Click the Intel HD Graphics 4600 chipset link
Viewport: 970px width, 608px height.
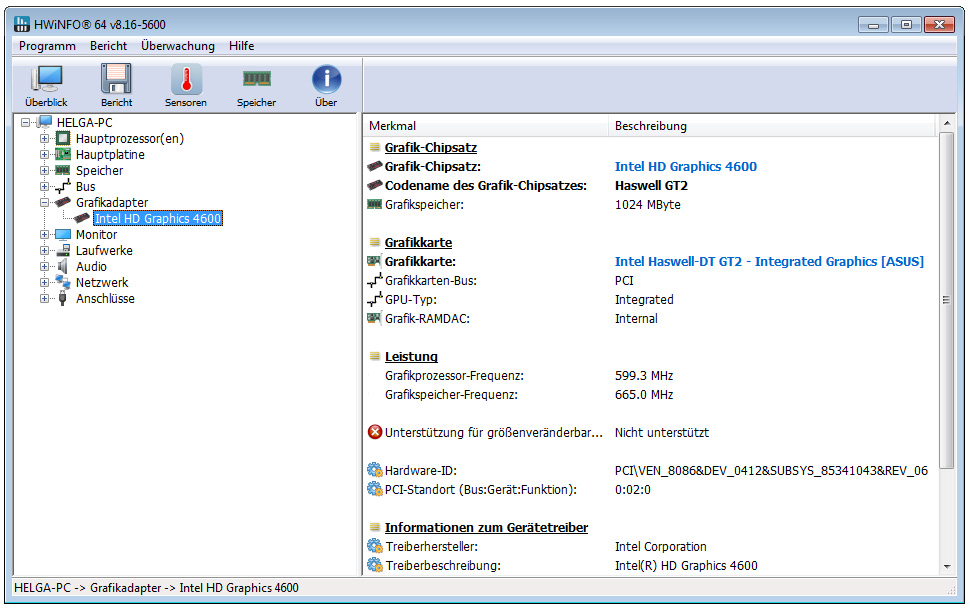[685, 167]
